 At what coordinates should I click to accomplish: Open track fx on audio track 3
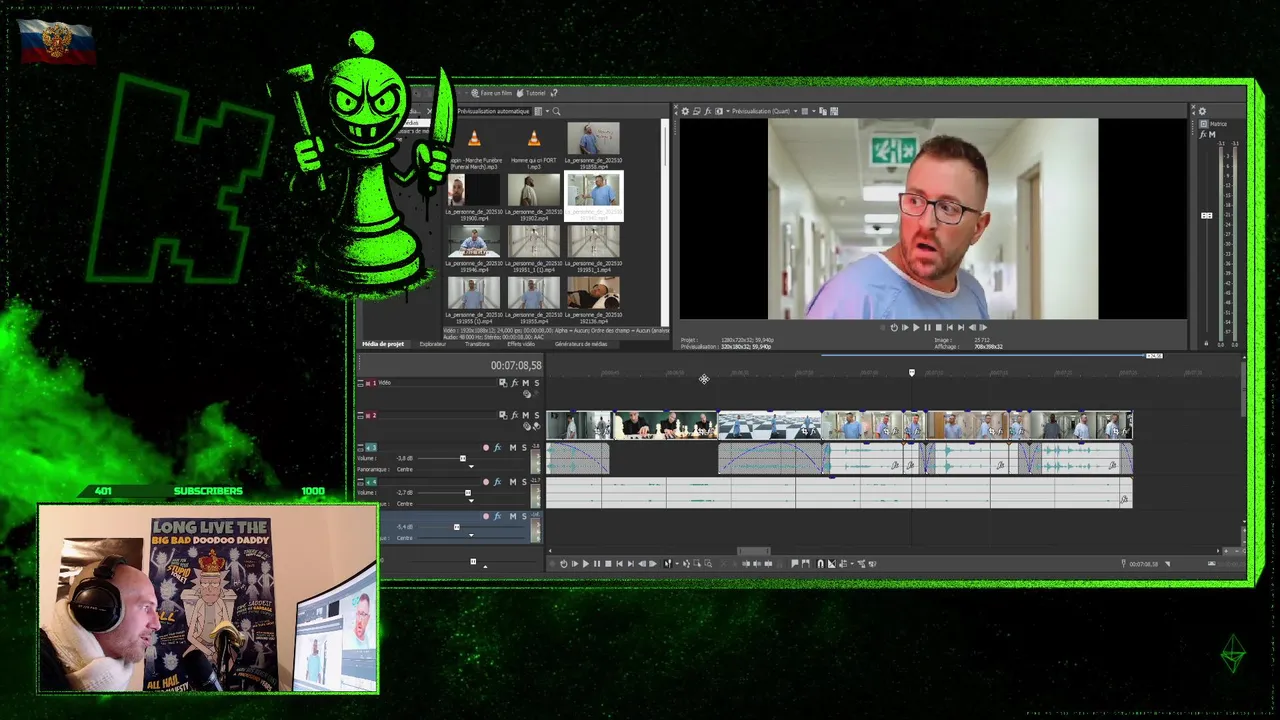(497, 447)
